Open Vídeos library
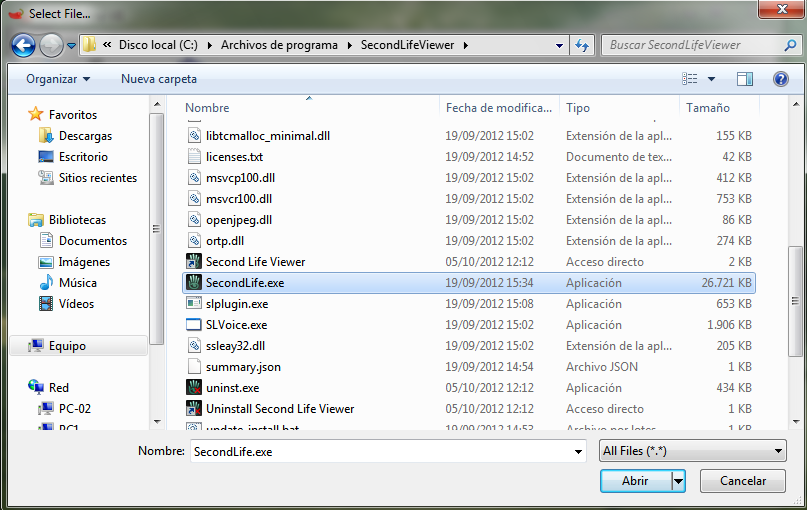This screenshot has height=510, width=807. (76, 304)
